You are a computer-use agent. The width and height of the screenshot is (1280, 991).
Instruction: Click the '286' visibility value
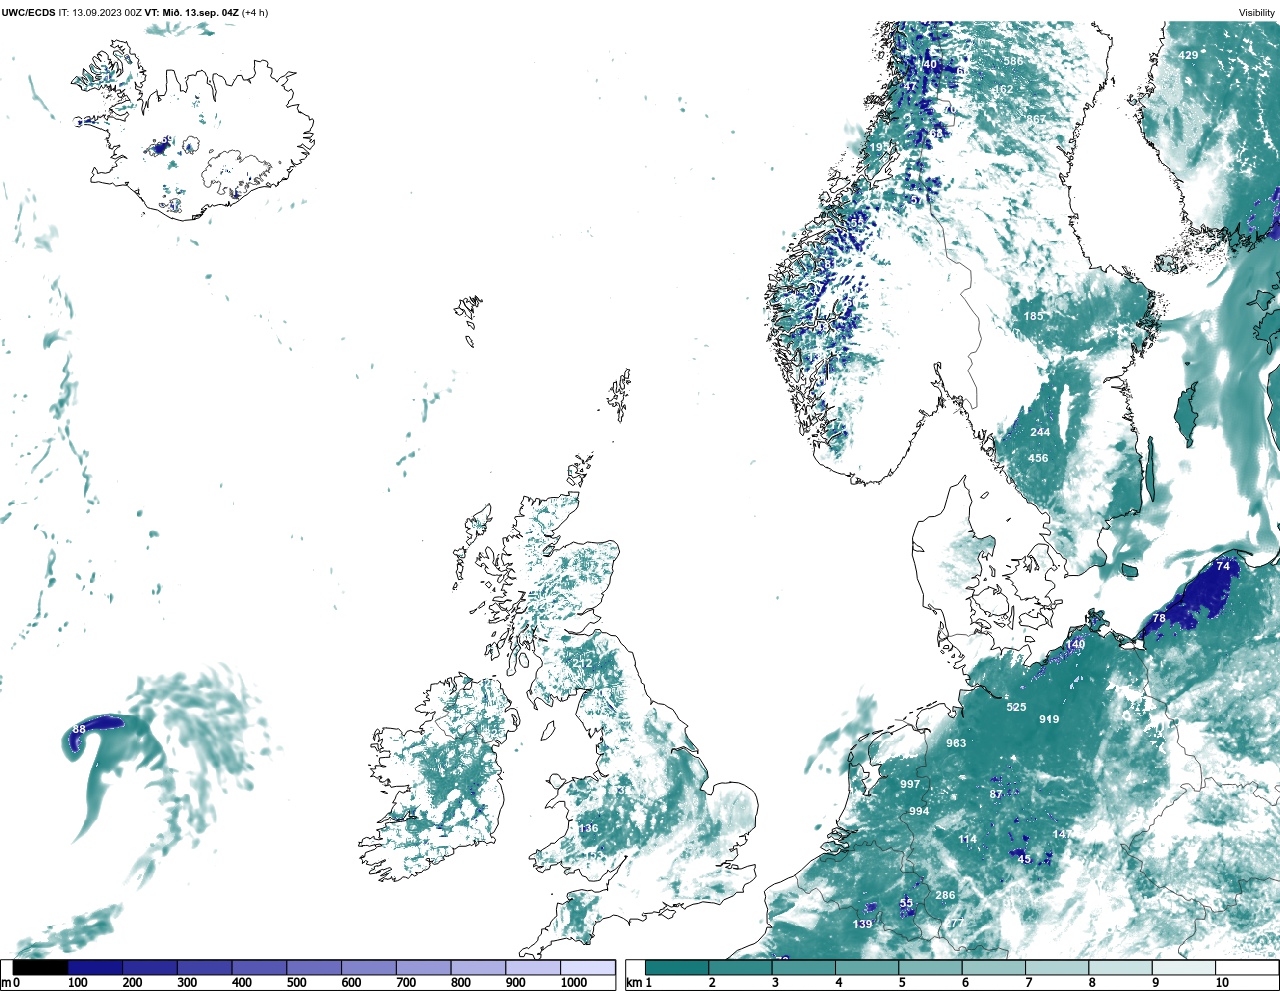point(945,895)
